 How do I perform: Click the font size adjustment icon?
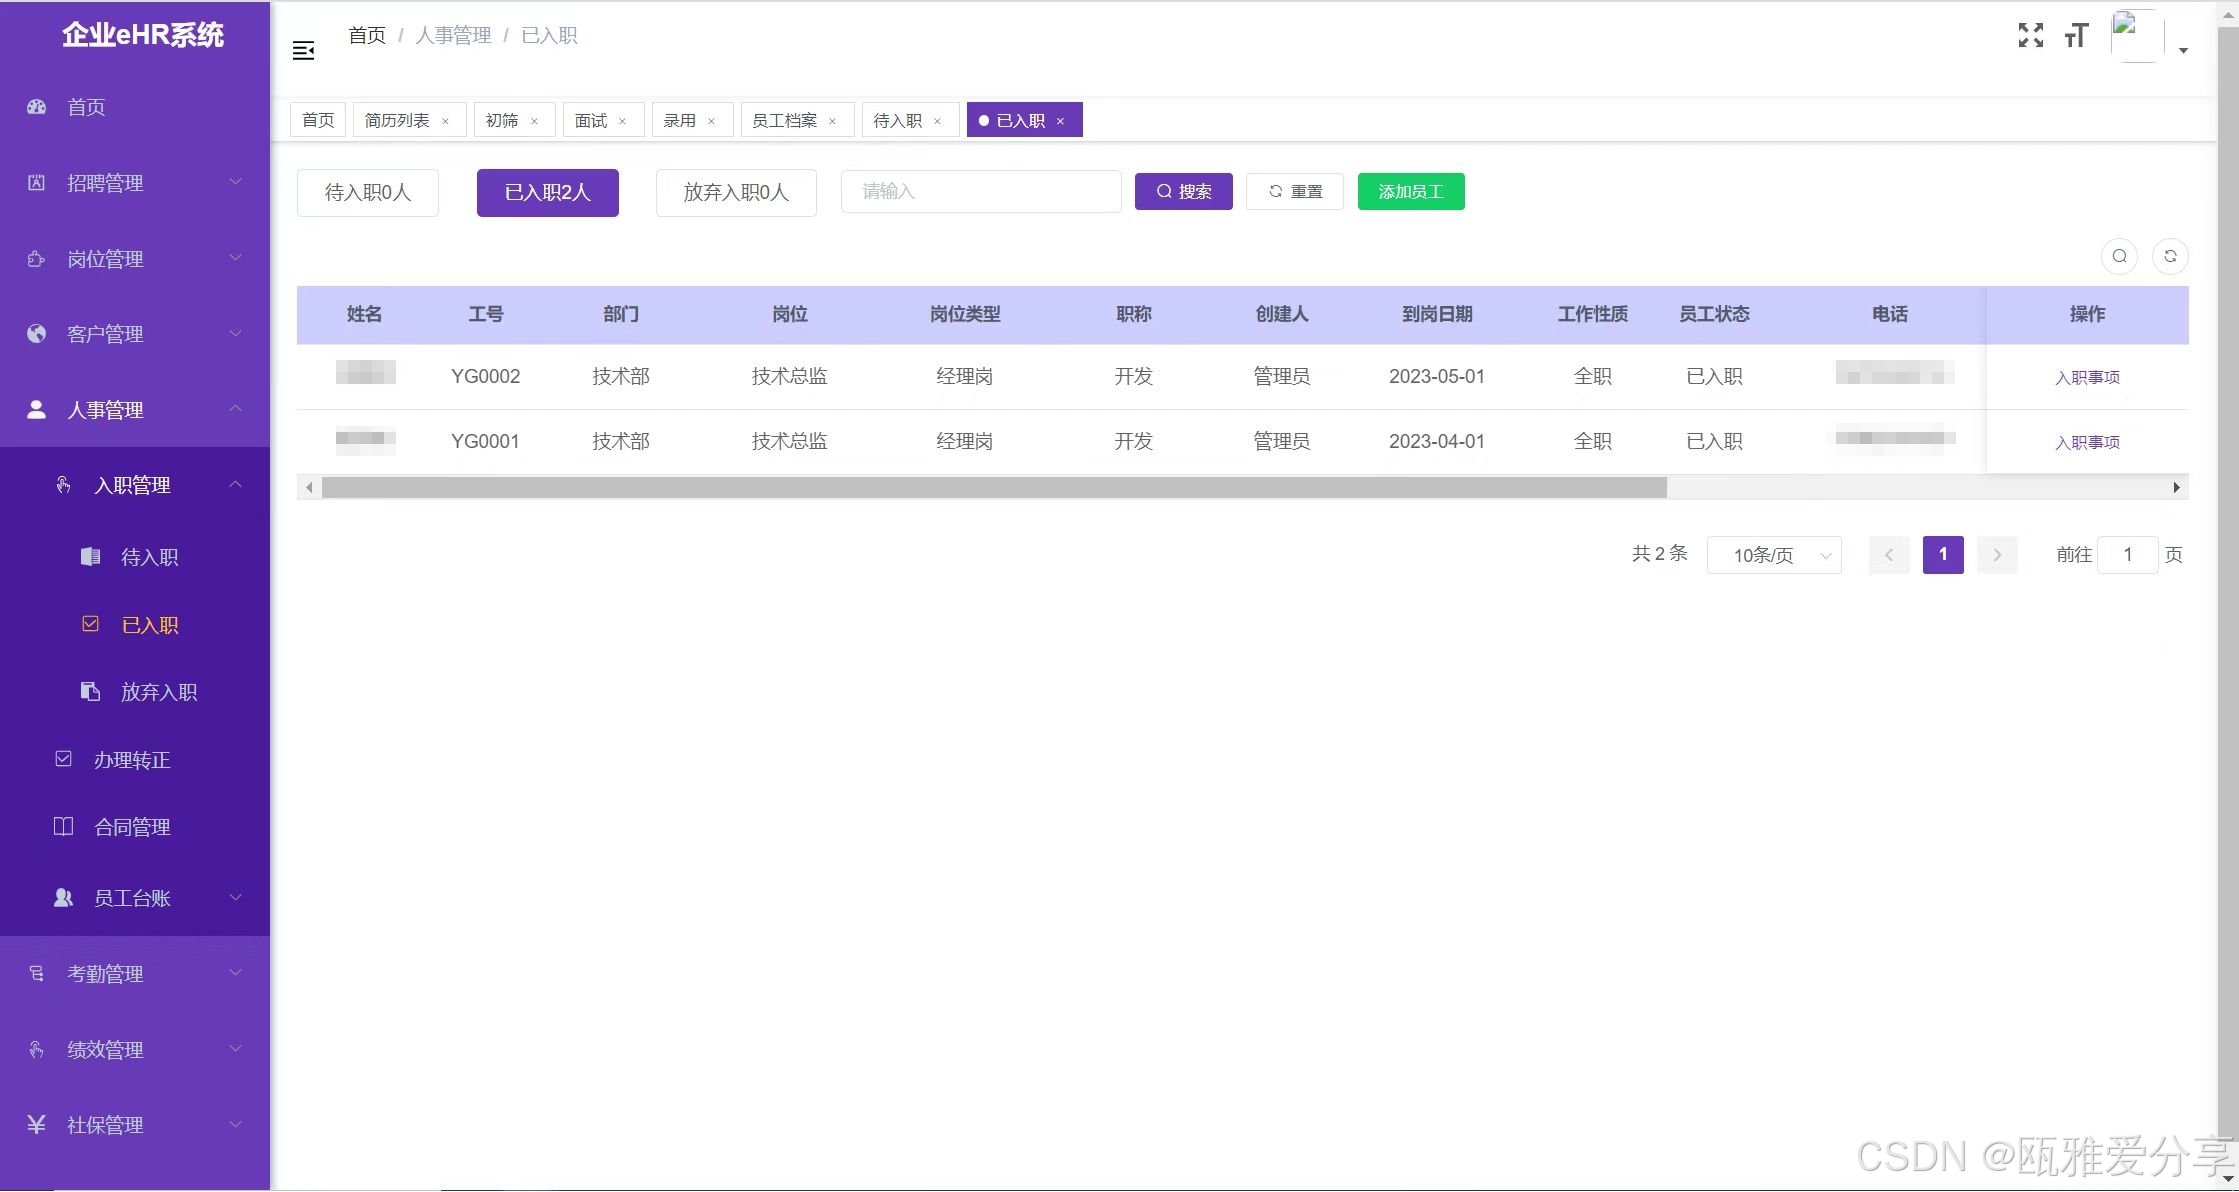coord(2076,35)
